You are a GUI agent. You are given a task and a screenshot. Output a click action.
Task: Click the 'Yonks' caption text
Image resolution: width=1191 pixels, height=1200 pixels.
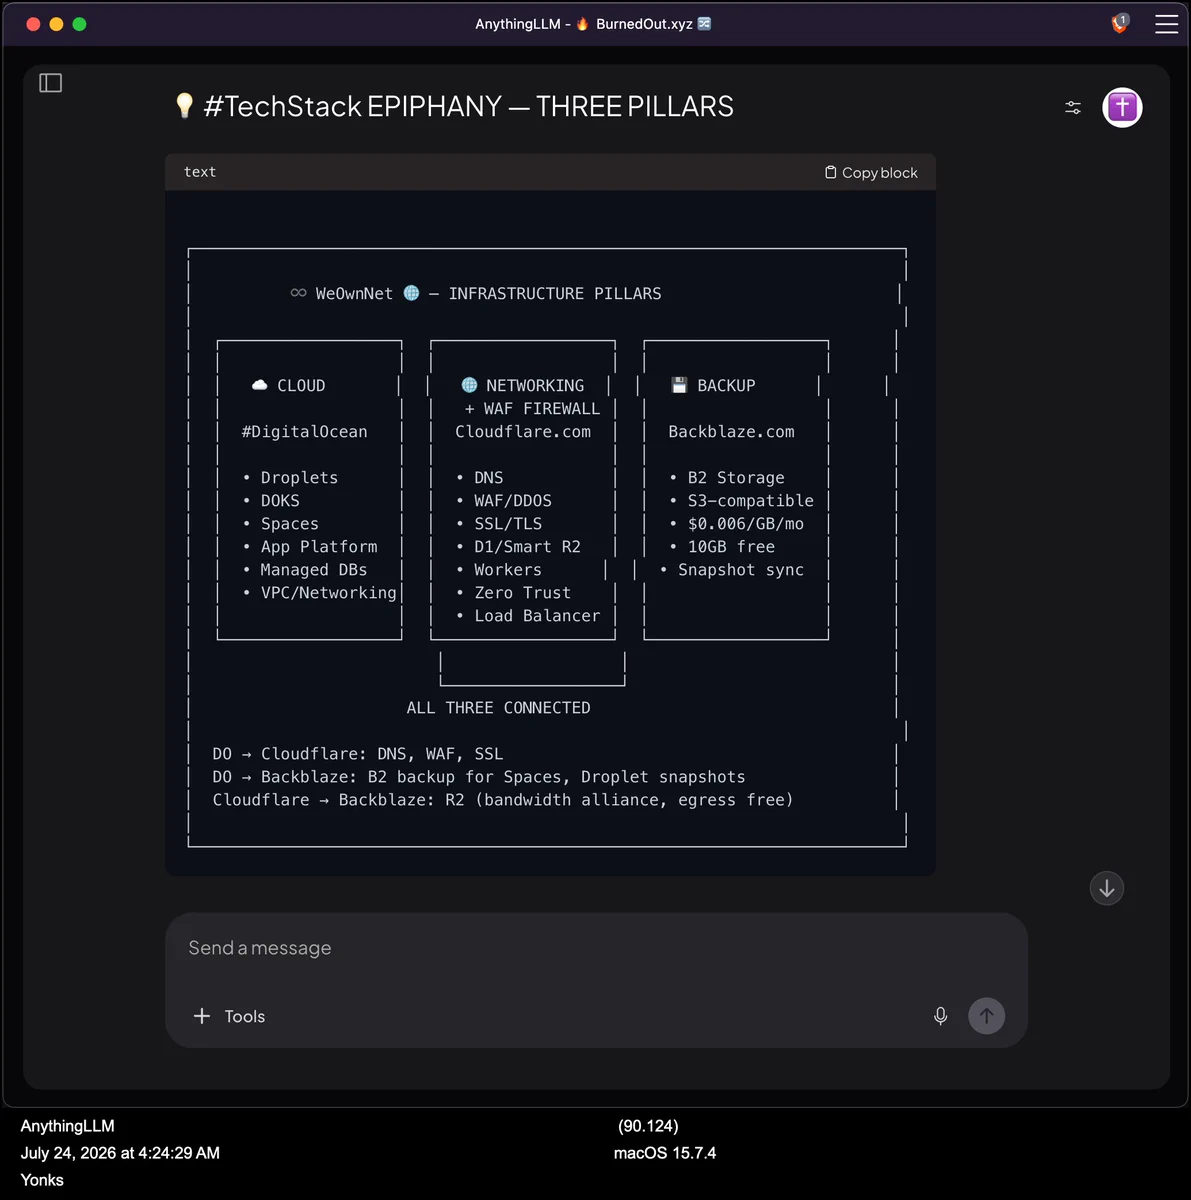(x=42, y=1180)
